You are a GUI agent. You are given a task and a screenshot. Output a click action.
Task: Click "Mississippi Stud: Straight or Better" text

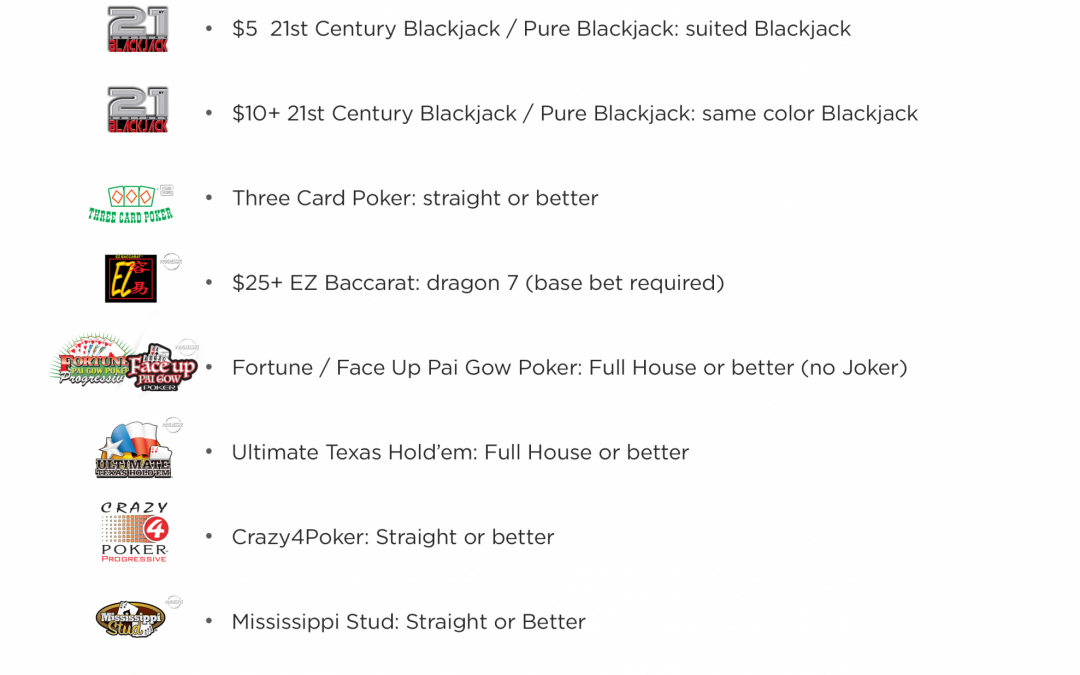pos(408,621)
